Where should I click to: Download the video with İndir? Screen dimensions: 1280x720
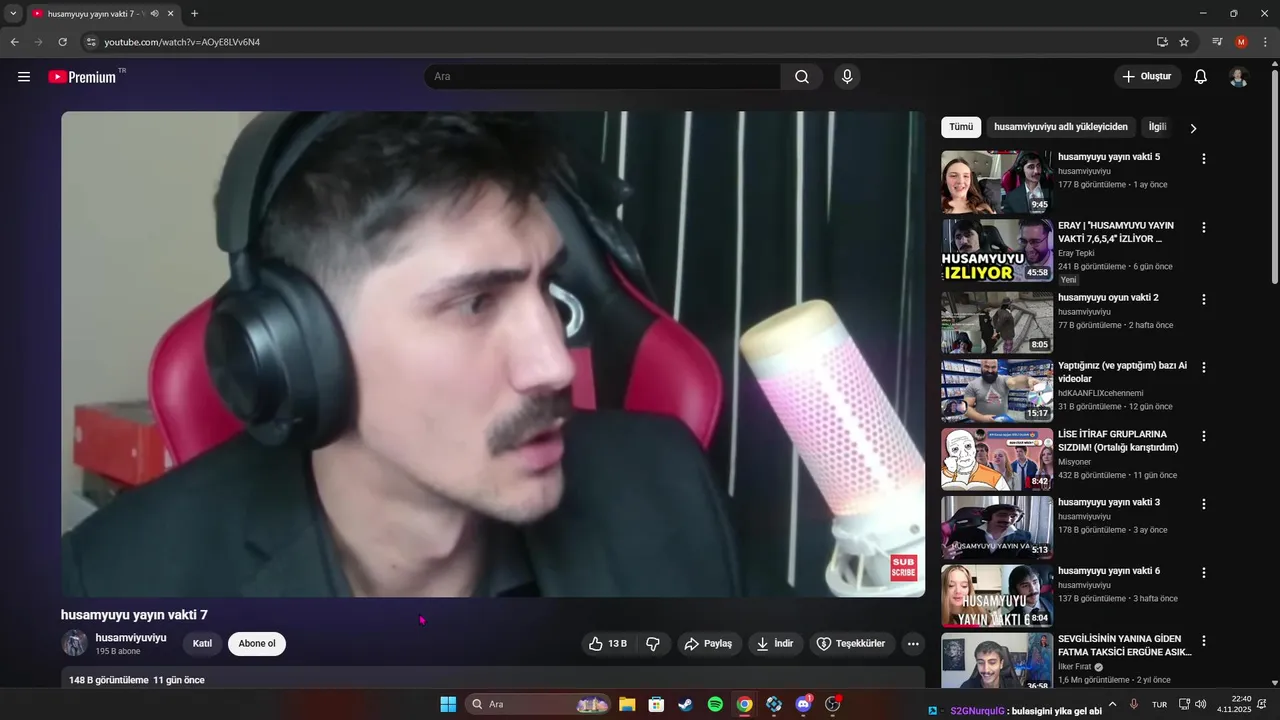[x=775, y=644]
